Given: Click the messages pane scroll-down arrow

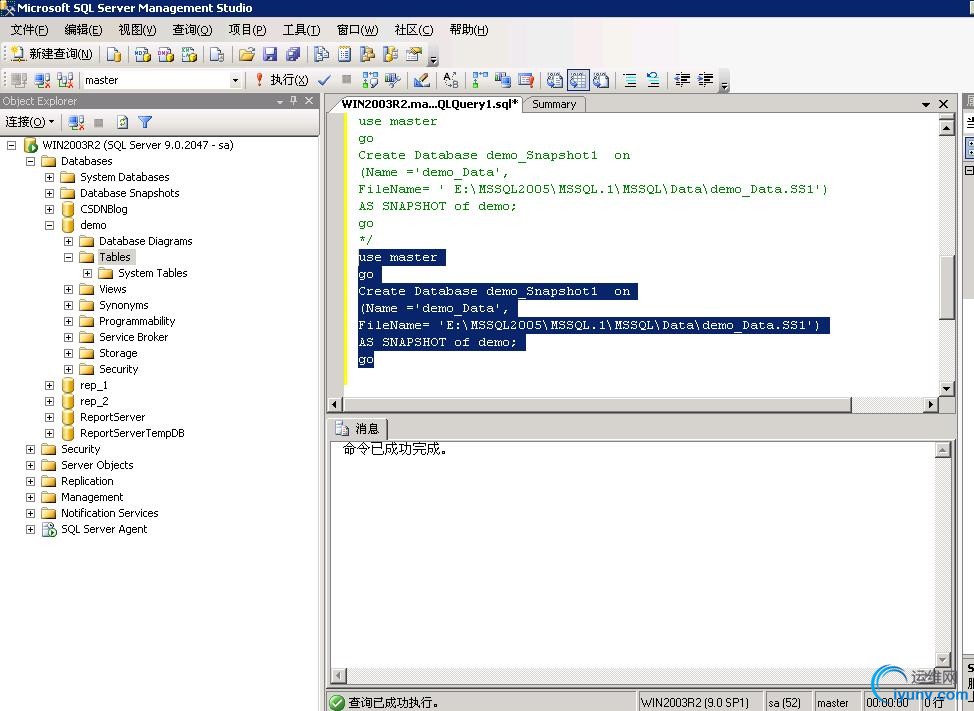Looking at the screenshot, I should (943, 659).
